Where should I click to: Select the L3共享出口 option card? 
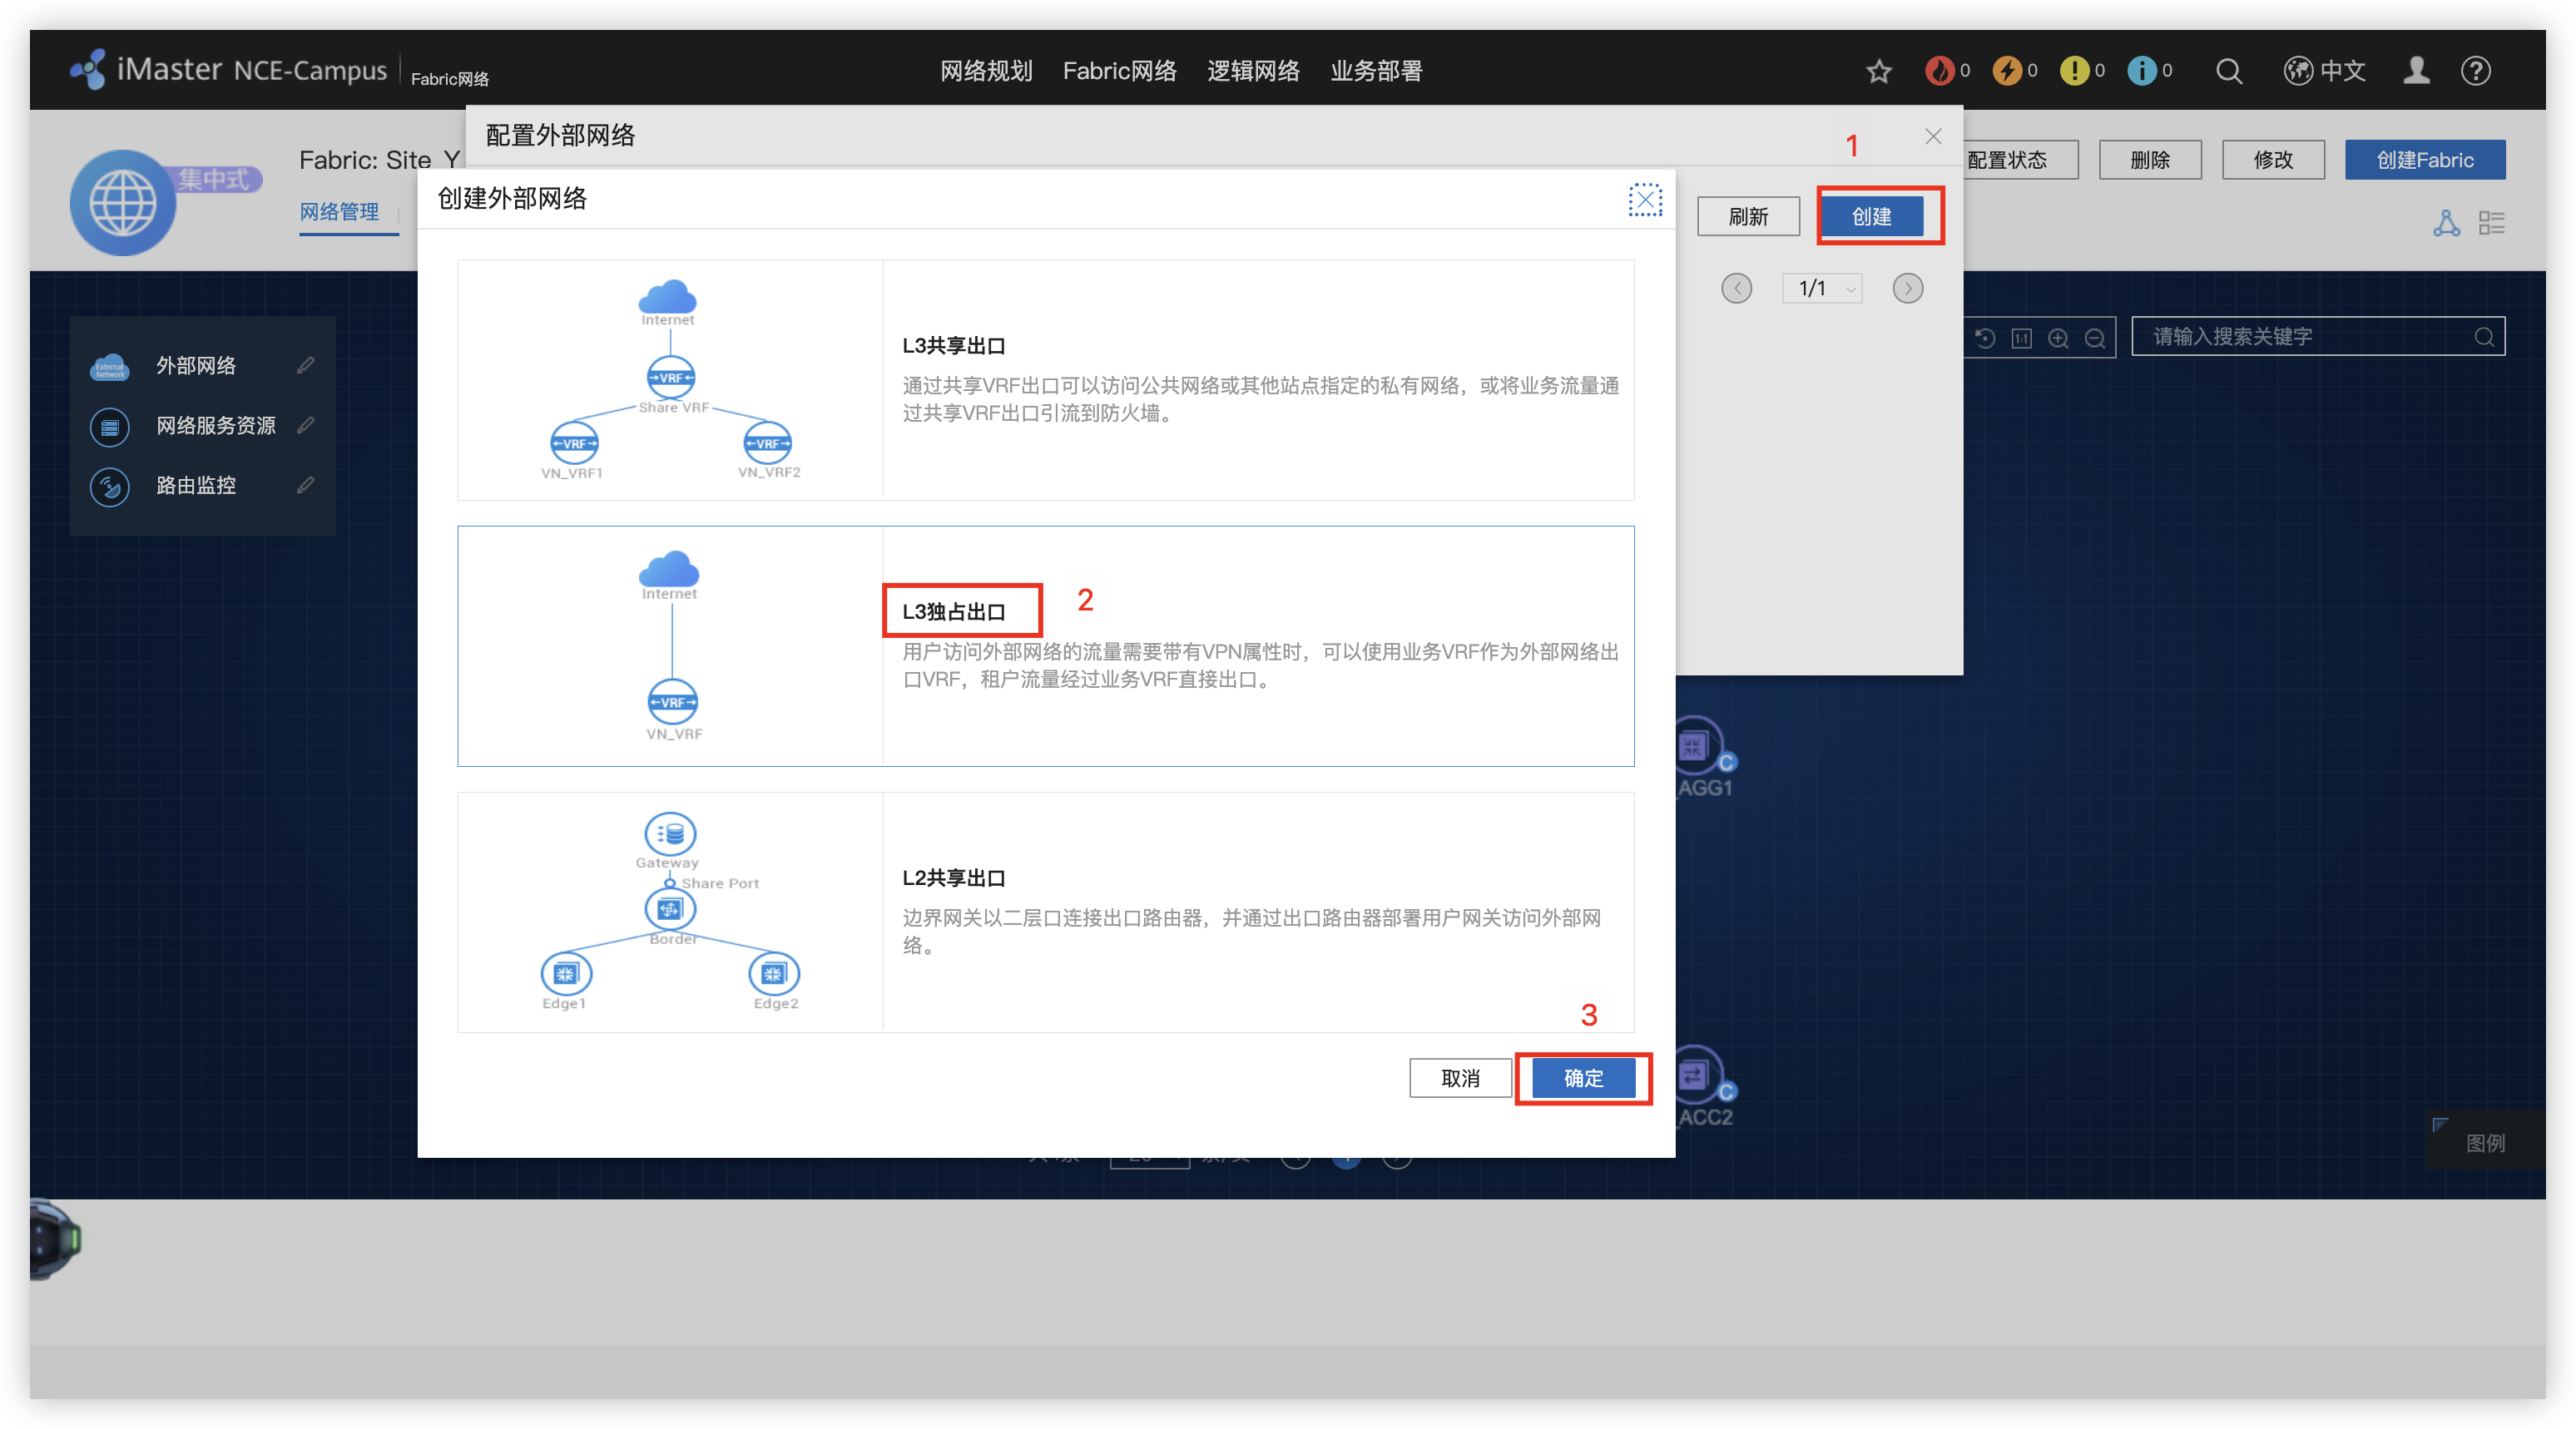1045,380
